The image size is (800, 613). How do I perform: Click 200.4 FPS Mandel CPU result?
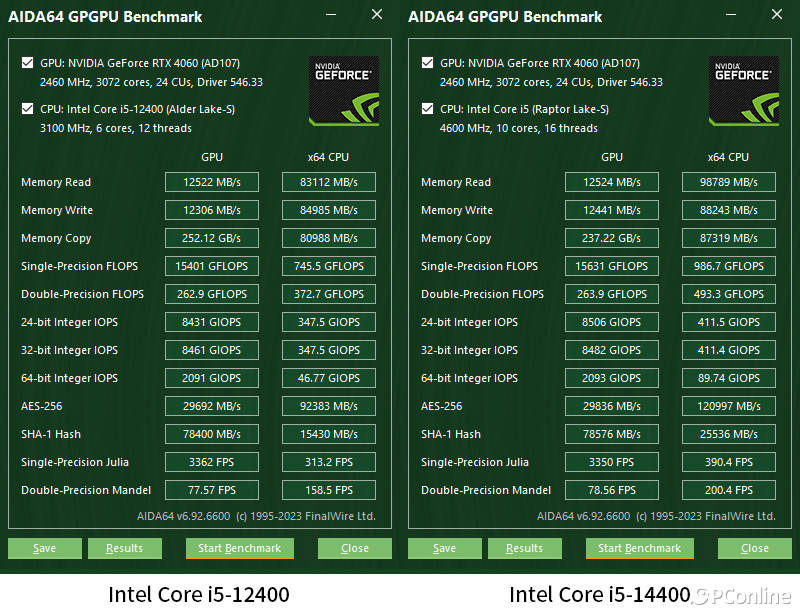point(729,490)
